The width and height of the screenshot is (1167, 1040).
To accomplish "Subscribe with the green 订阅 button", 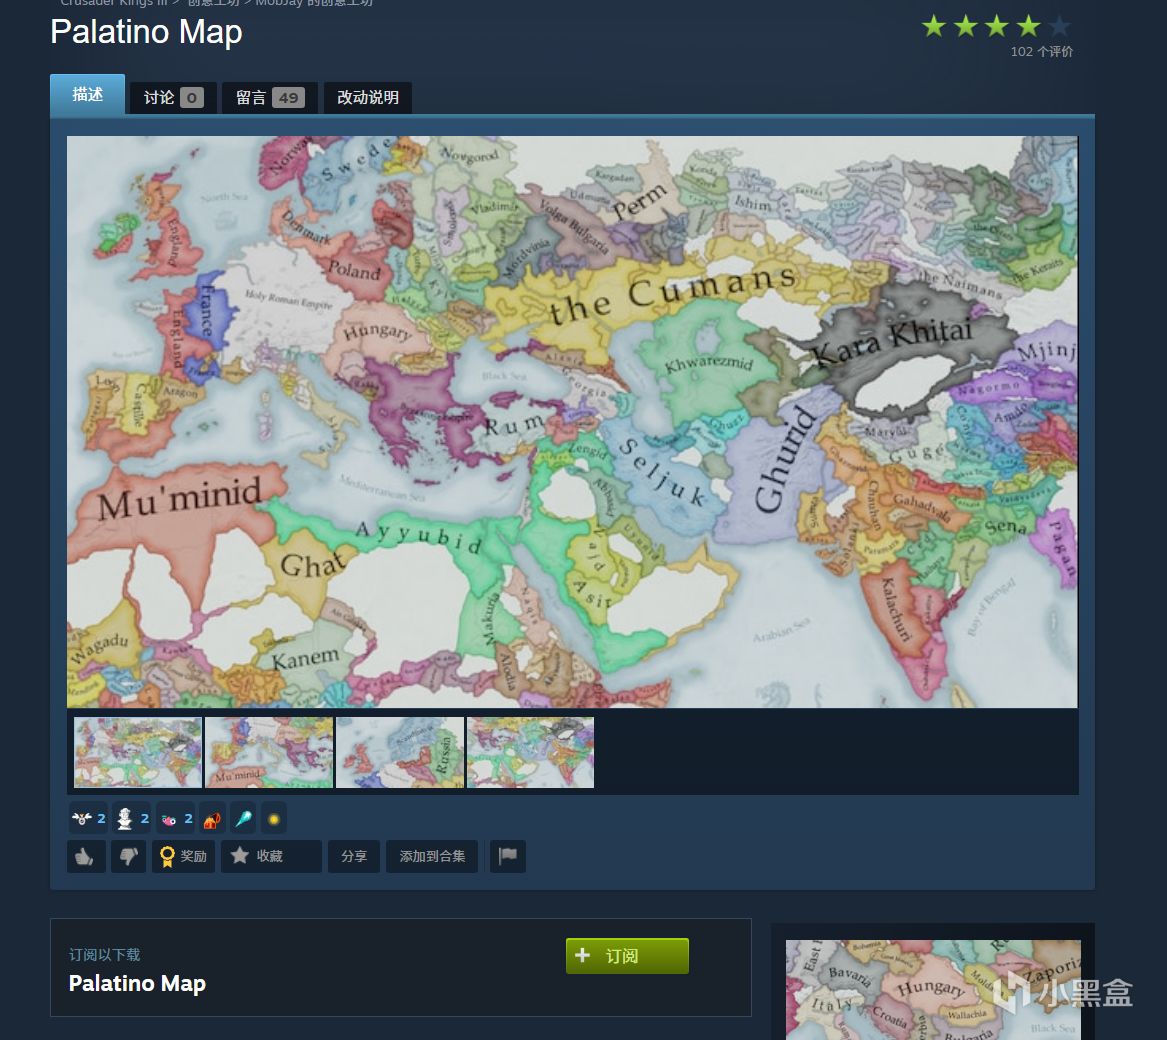I will pyautogui.click(x=627, y=956).
